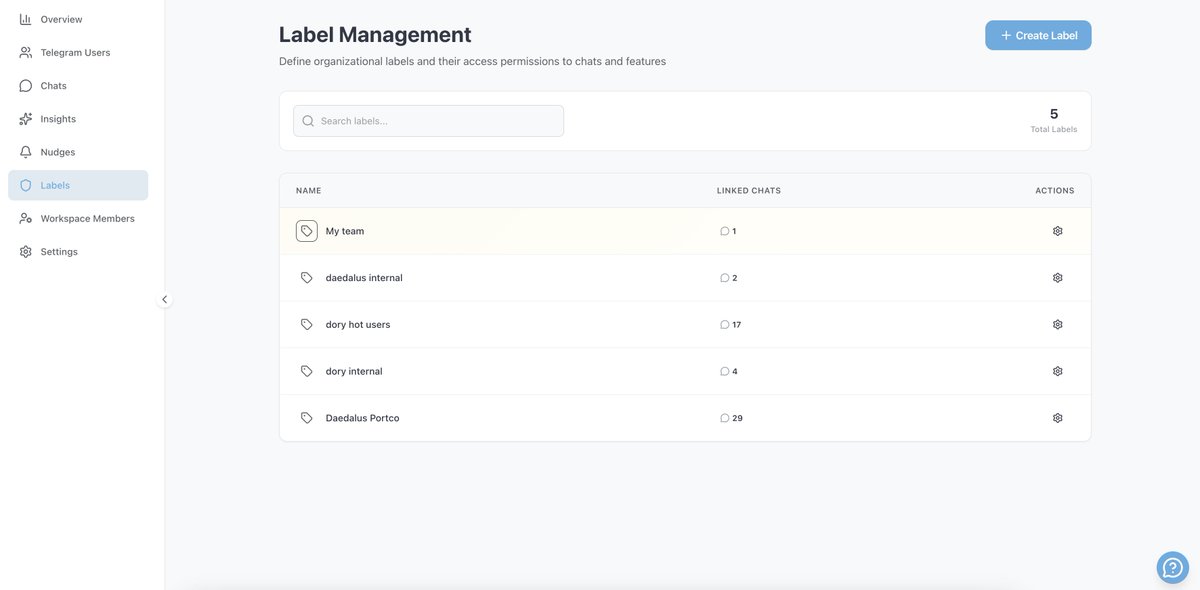Select the Daedalus Portco label name
The height and width of the screenshot is (590, 1200).
coord(363,418)
